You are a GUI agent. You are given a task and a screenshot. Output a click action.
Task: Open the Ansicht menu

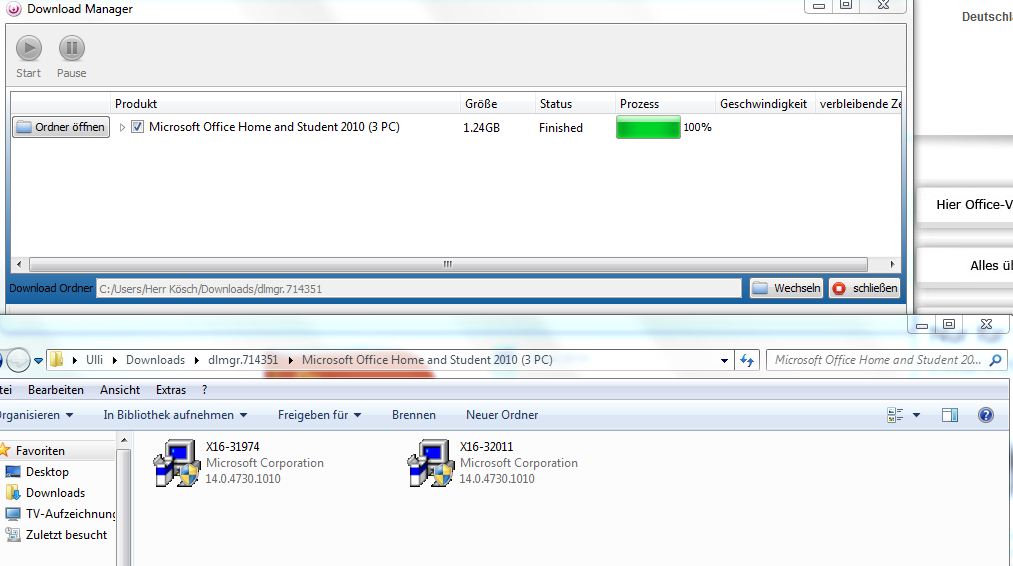120,390
